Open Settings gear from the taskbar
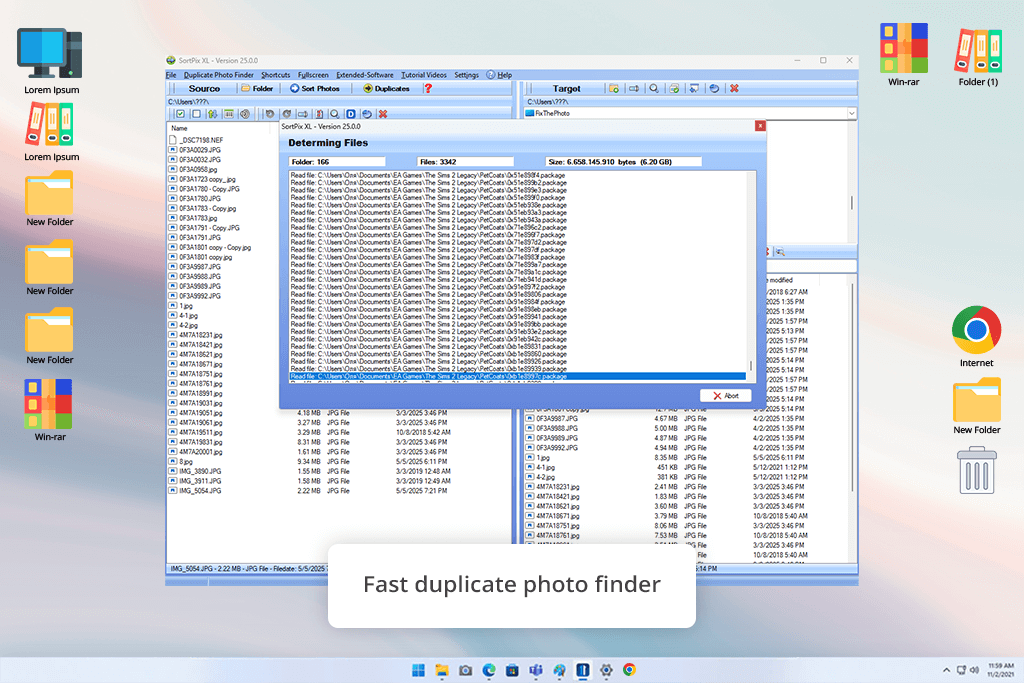The width and height of the screenshot is (1024, 683). click(606, 670)
